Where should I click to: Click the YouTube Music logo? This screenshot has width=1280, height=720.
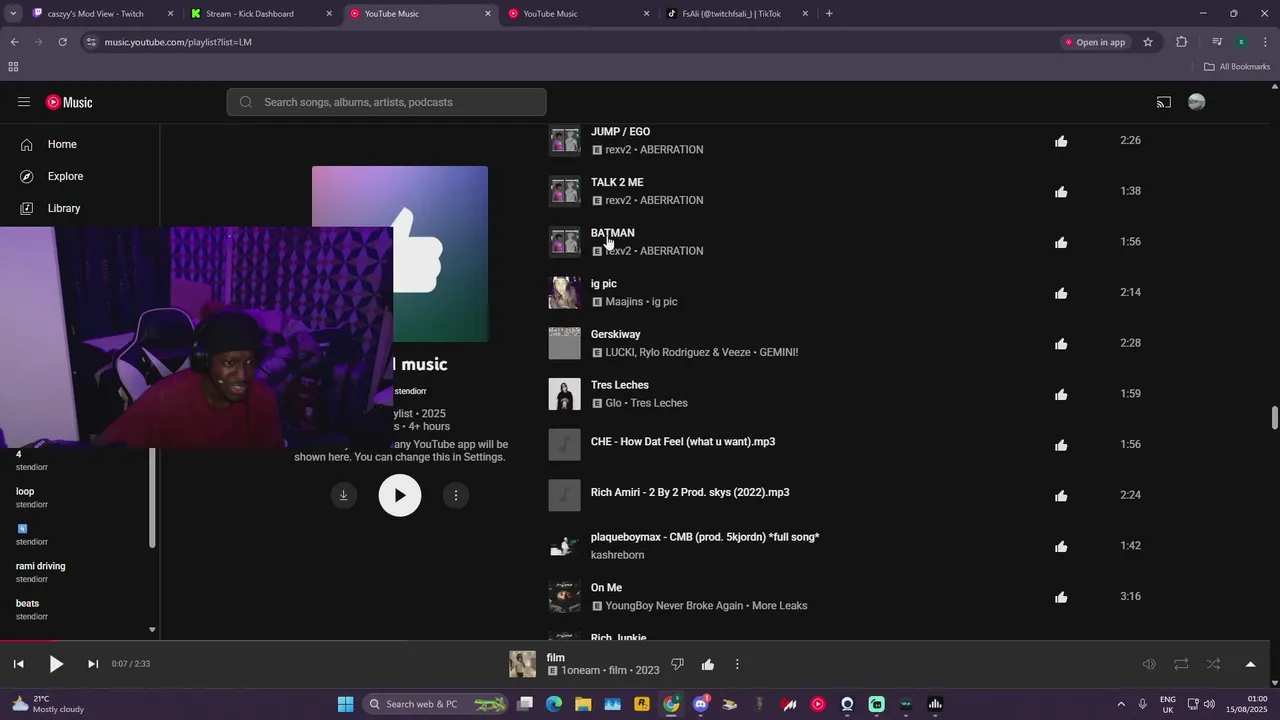point(69,102)
